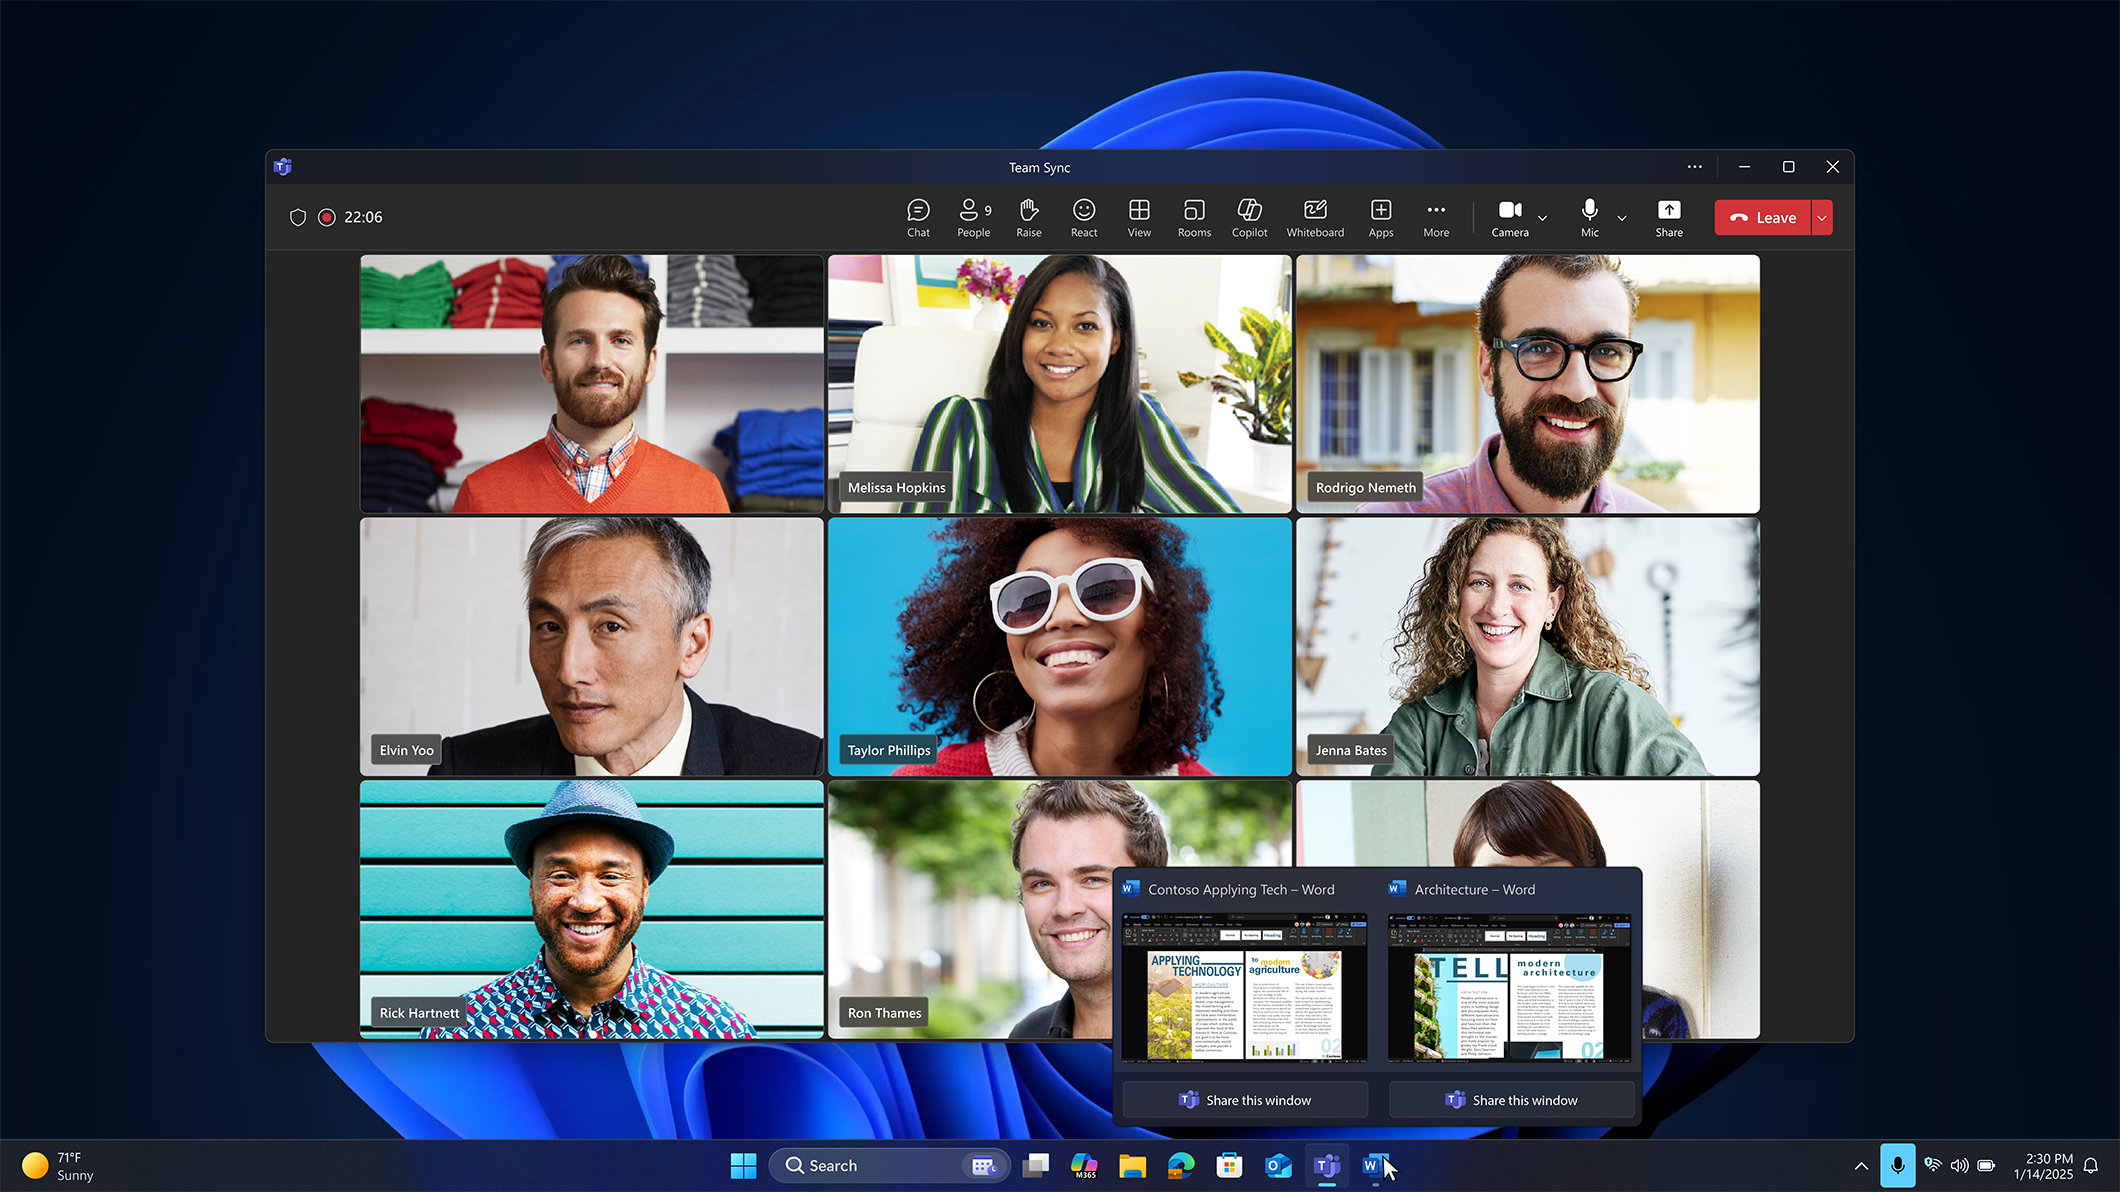This screenshot has height=1192, width=2120.
Task: Open the clock showing 2:30 PM
Action: coord(2042,1166)
